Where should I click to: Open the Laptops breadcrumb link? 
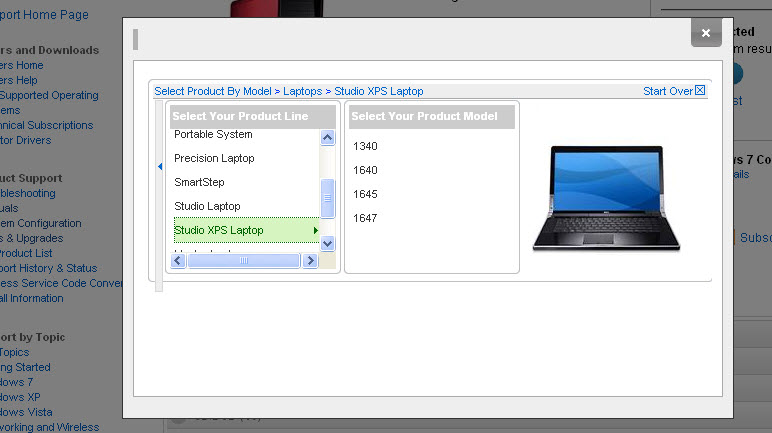pyautogui.click(x=302, y=91)
